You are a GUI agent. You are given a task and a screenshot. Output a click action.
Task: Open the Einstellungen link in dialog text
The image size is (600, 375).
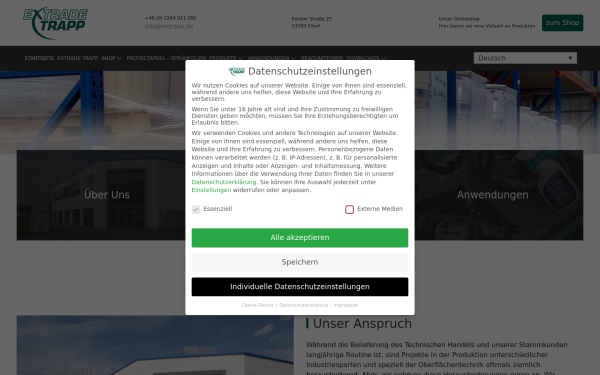(211, 190)
